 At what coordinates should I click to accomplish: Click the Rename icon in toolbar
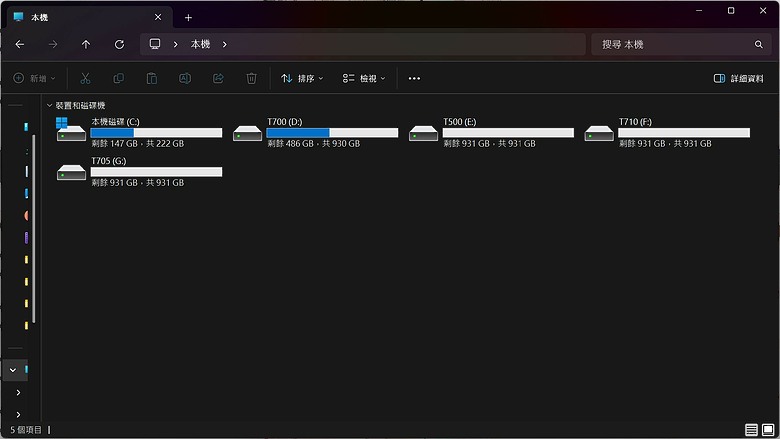185,79
